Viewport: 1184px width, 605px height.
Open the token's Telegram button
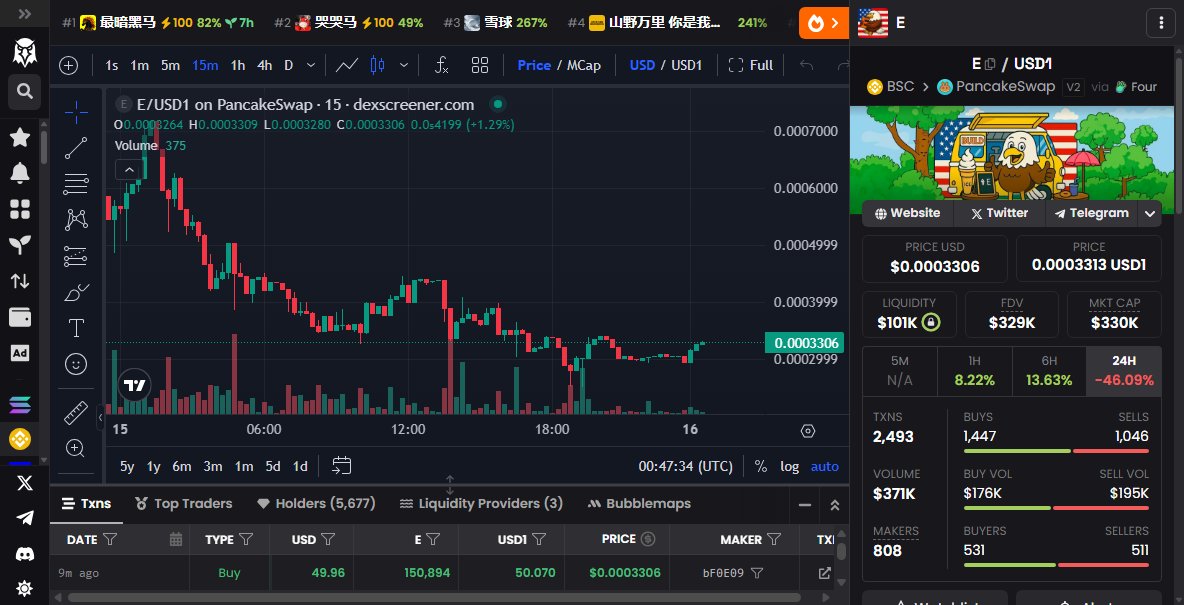click(x=1091, y=213)
